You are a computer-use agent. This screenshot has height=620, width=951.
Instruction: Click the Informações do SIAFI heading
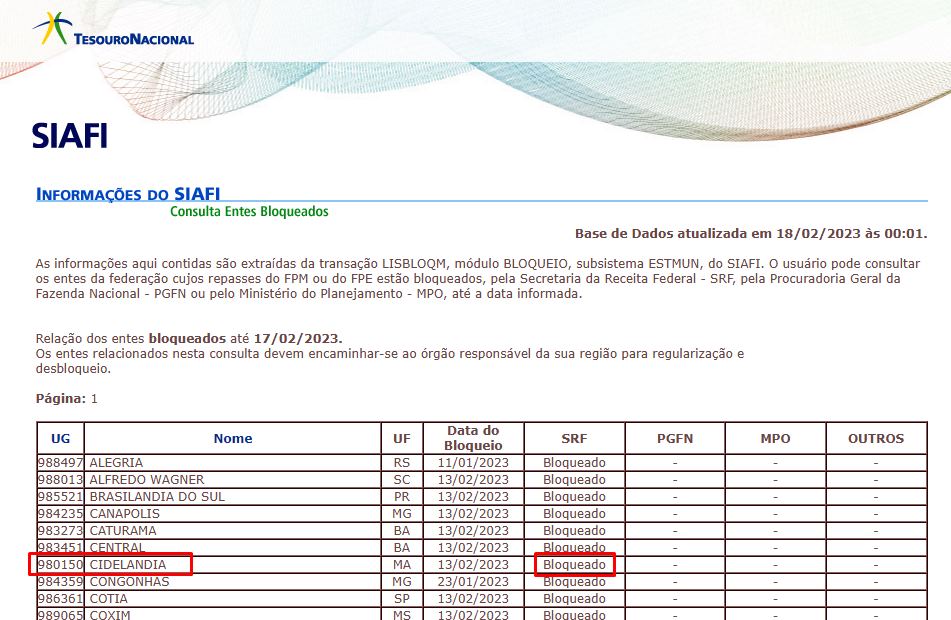(x=127, y=194)
